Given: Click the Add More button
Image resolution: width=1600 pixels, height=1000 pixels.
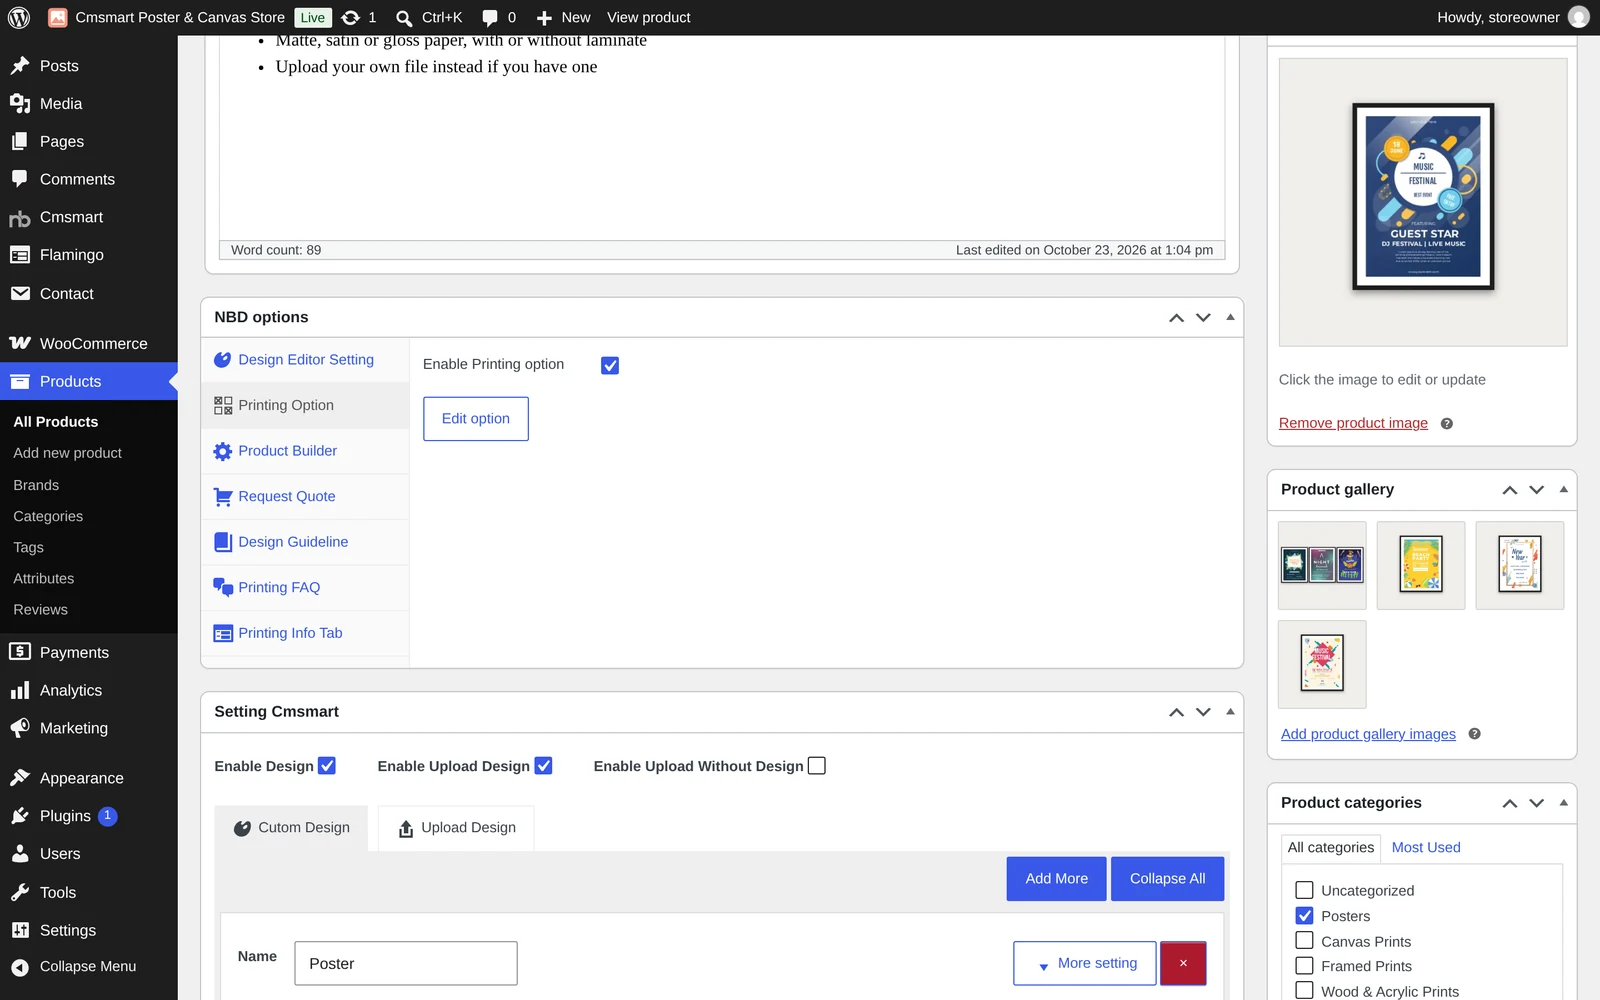Looking at the screenshot, I should click(x=1056, y=879).
